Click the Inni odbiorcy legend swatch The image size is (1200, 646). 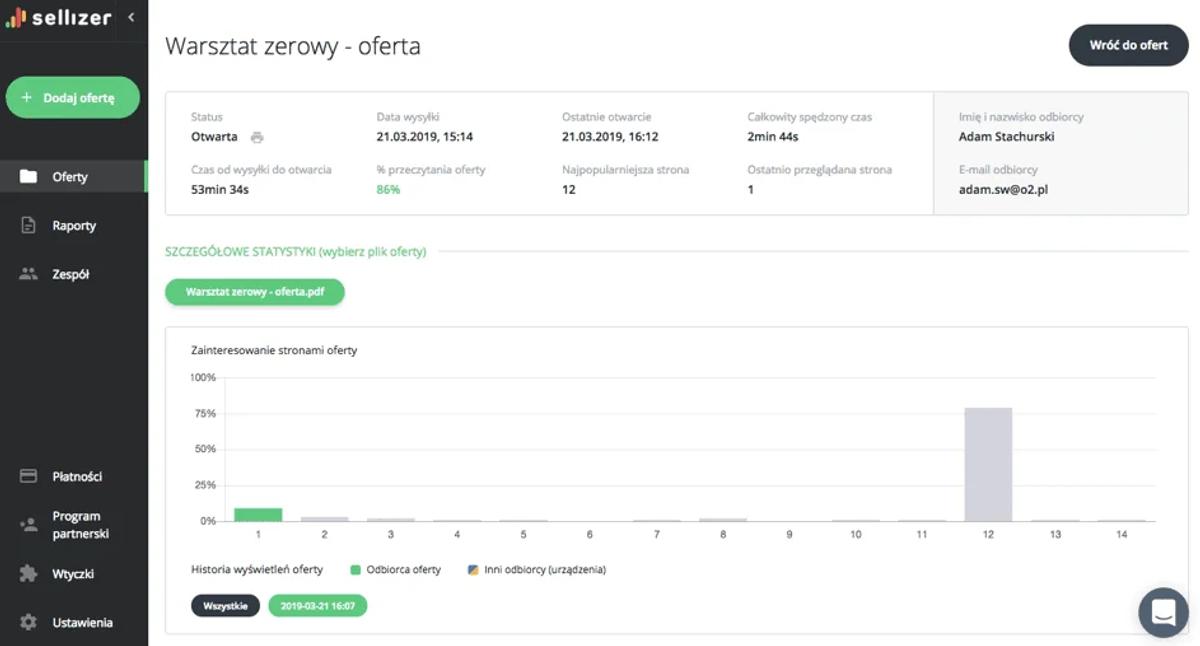pos(473,570)
